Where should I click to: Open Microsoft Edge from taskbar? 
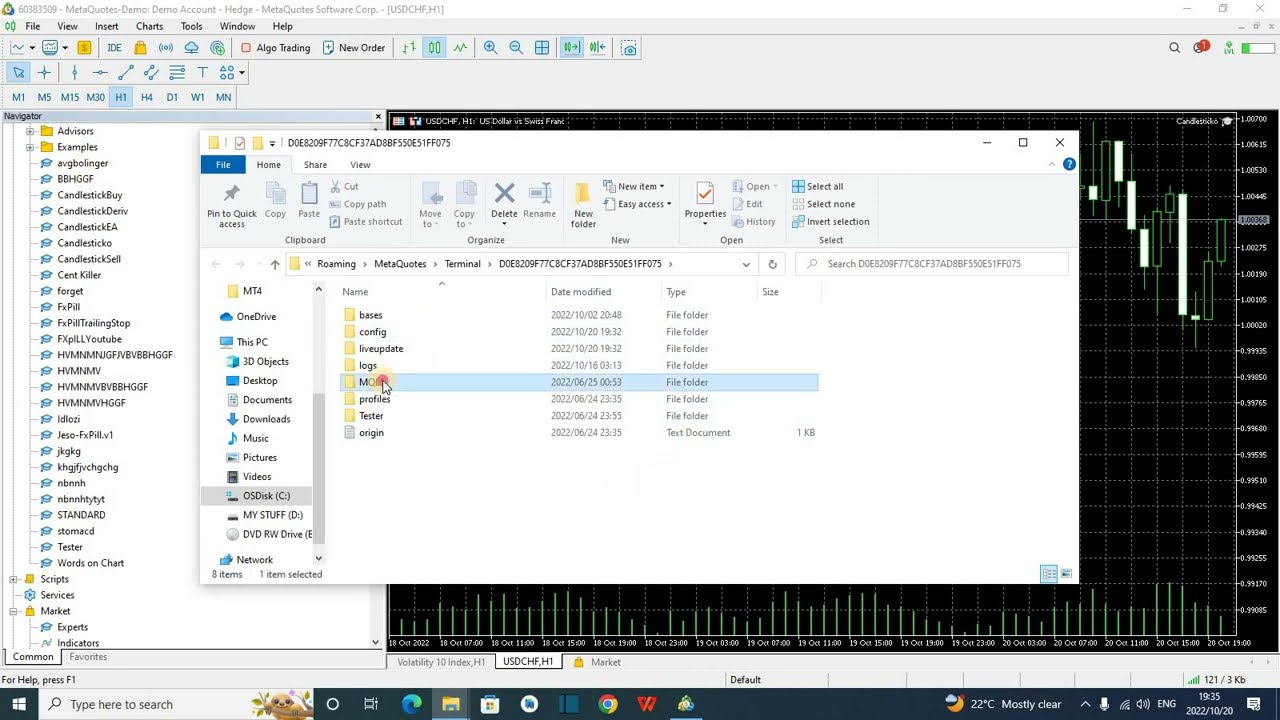click(412, 704)
